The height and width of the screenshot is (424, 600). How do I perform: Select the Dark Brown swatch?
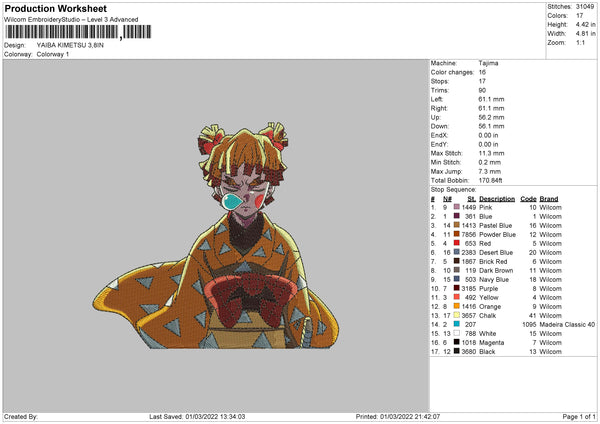tap(457, 270)
